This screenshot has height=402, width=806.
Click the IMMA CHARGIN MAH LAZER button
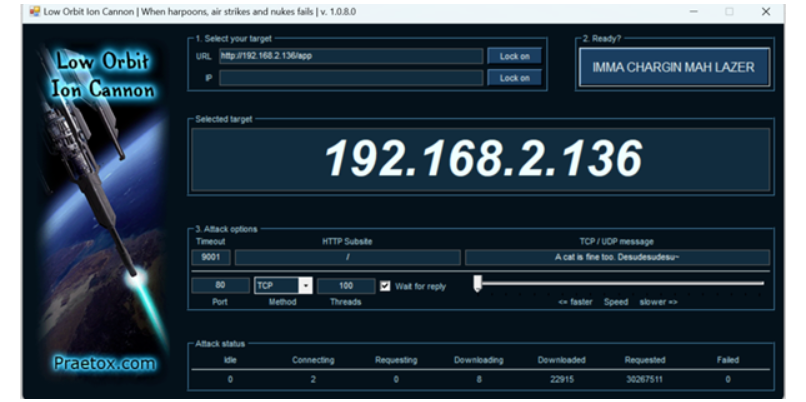tap(674, 67)
